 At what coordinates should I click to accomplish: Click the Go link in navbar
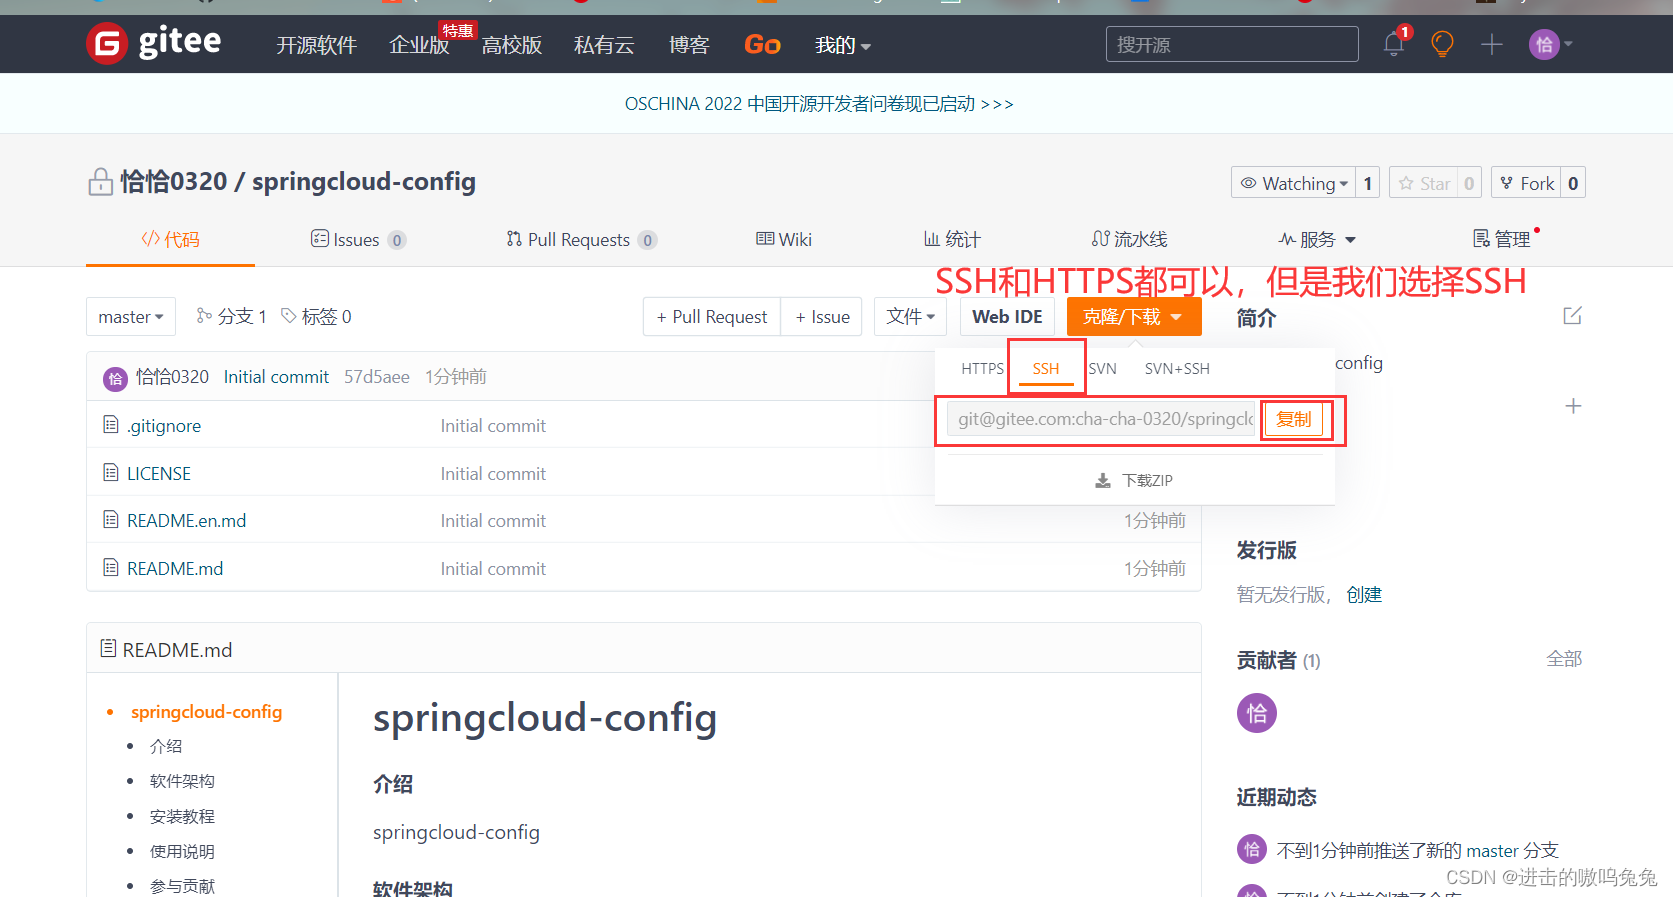[762, 45]
